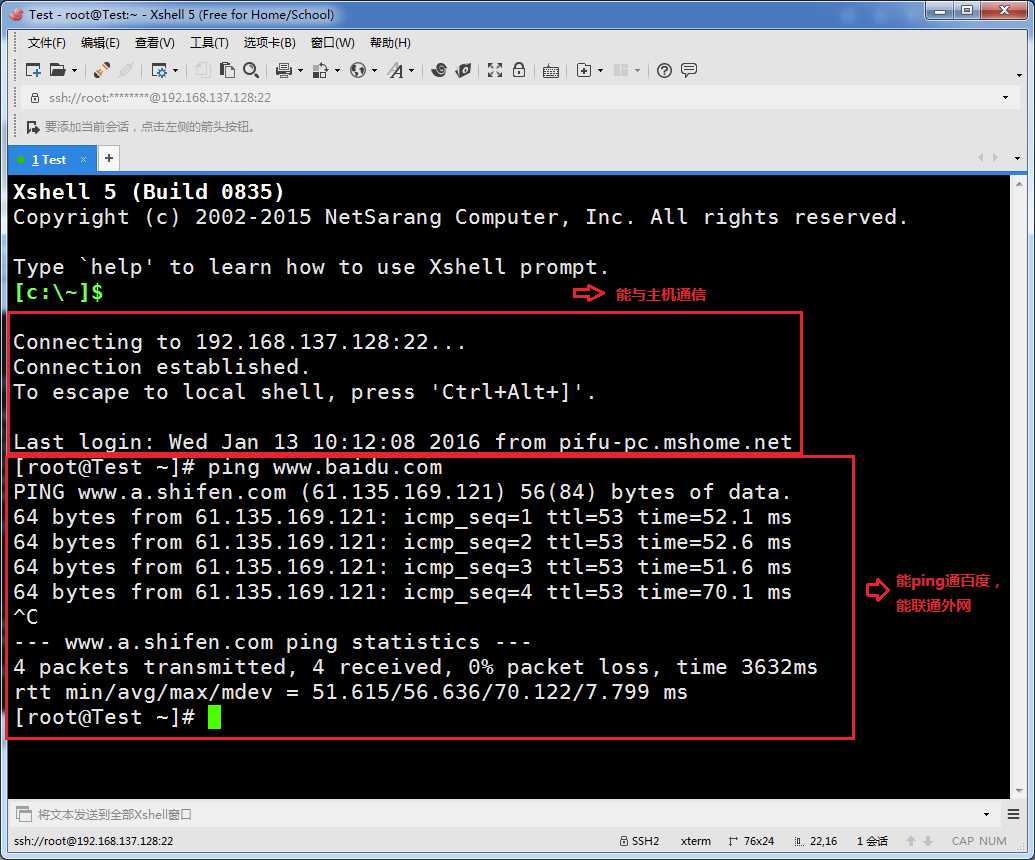Open the 查看(V) menu
The height and width of the screenshot is (860, 1035).
coord(154,43)
